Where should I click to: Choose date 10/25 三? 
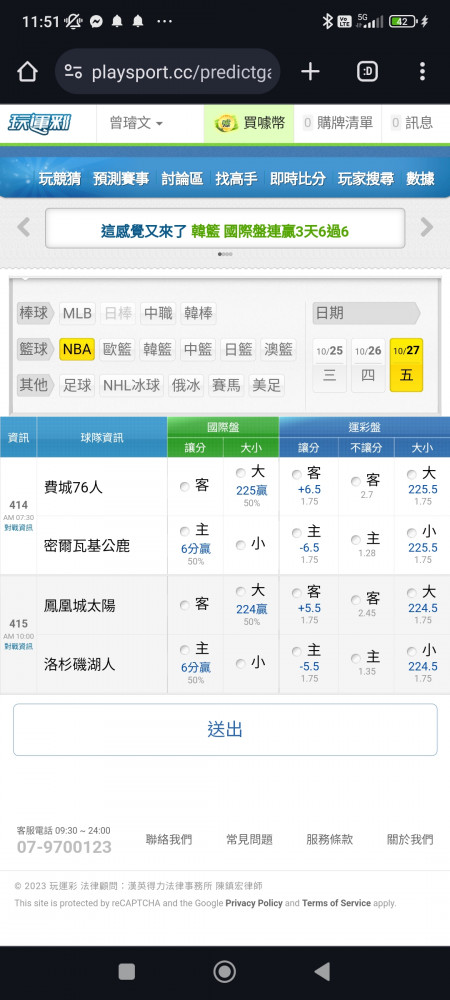[330, 365]
